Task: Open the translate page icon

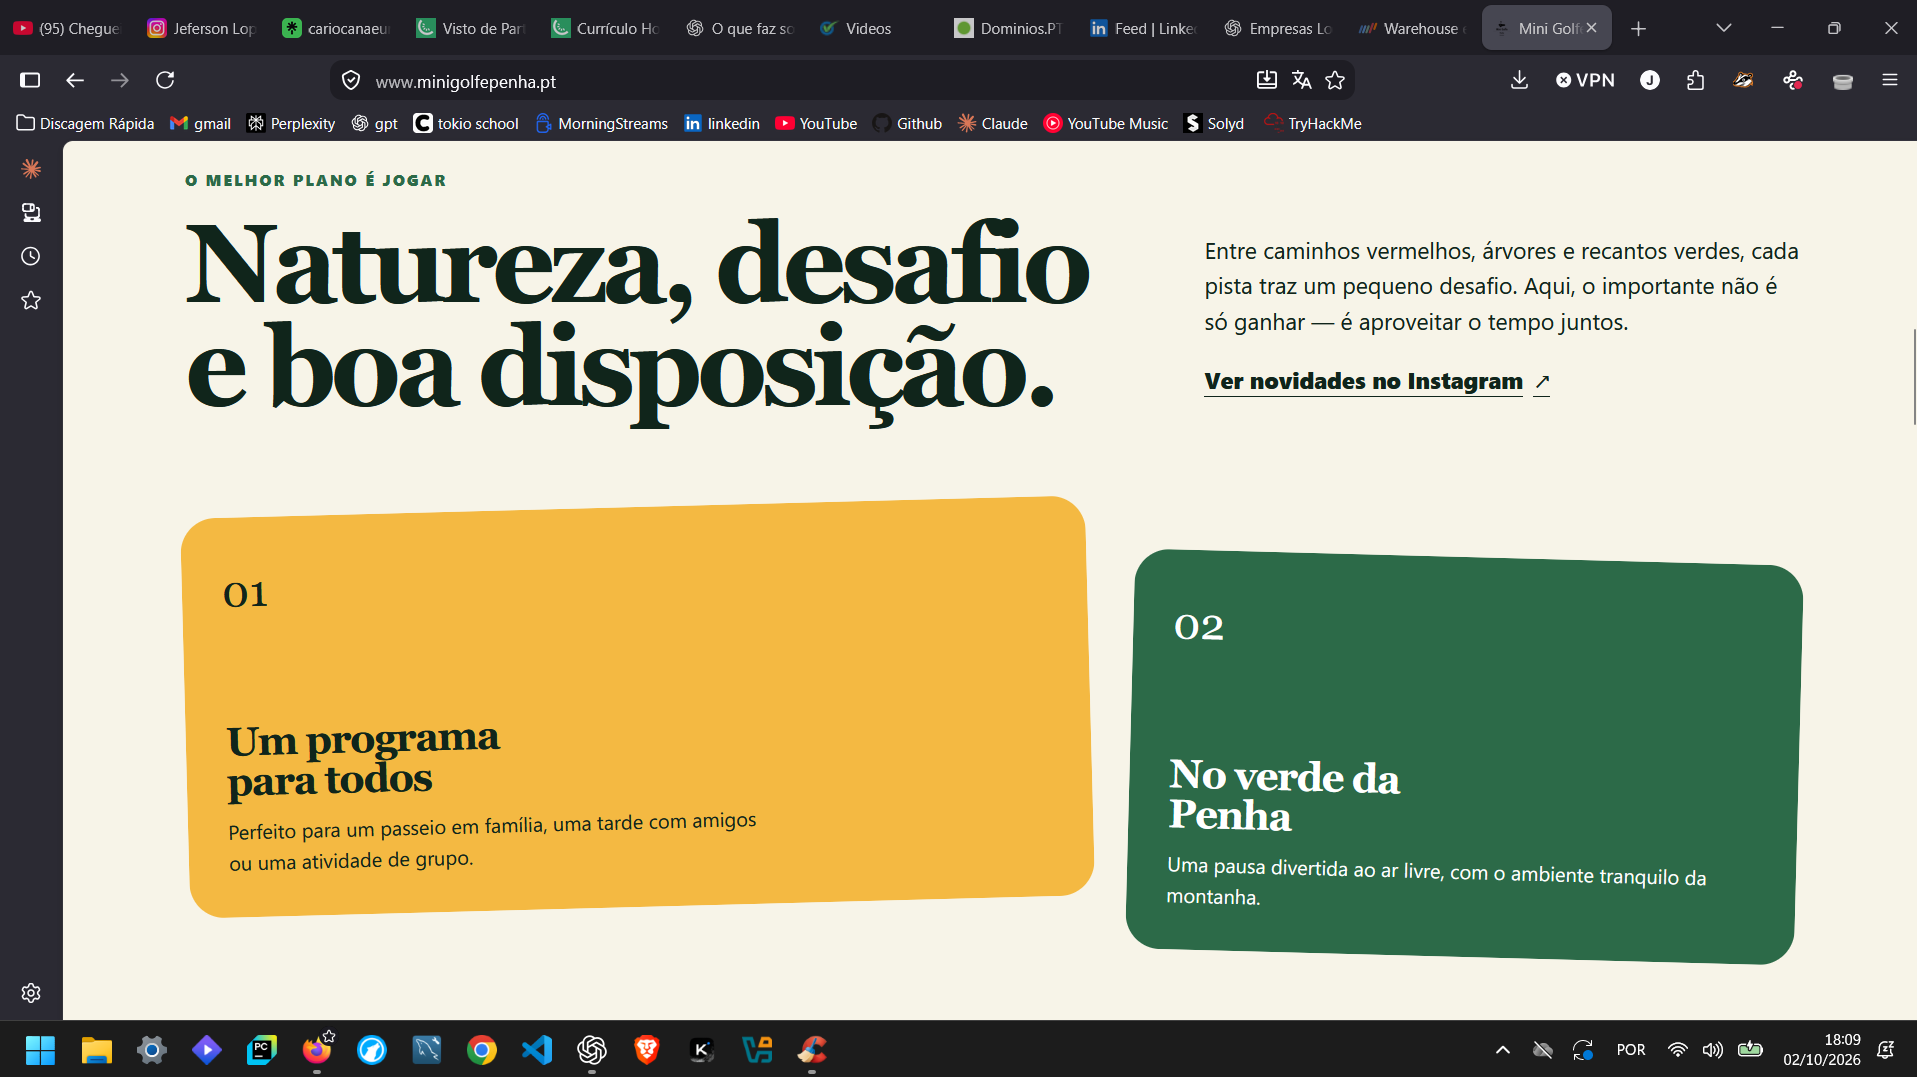Action: [1301, 80]
